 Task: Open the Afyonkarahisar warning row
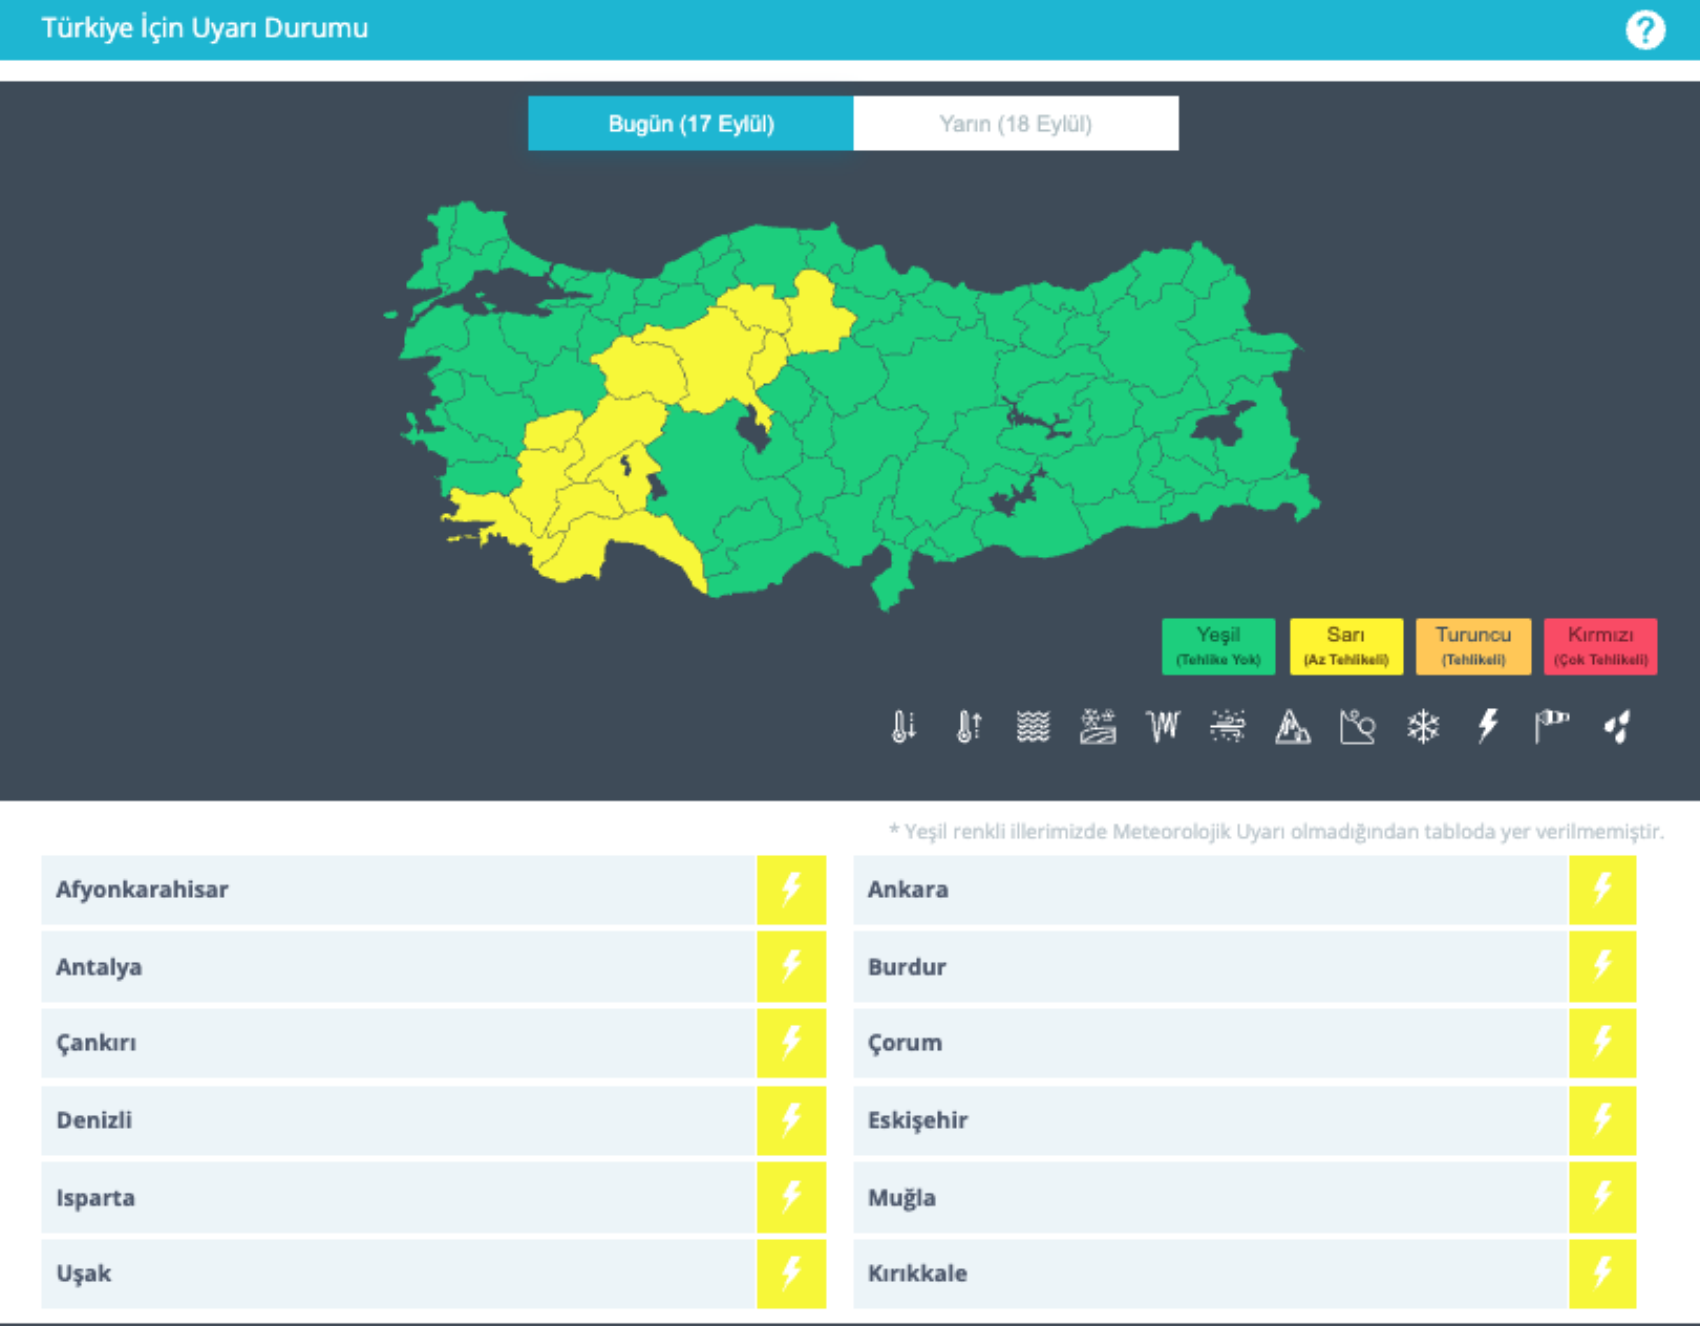coord(433,889)
